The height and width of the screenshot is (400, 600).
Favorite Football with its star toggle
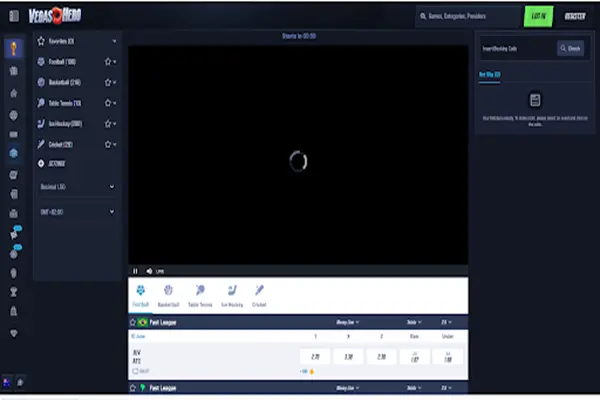coord(108,62)
